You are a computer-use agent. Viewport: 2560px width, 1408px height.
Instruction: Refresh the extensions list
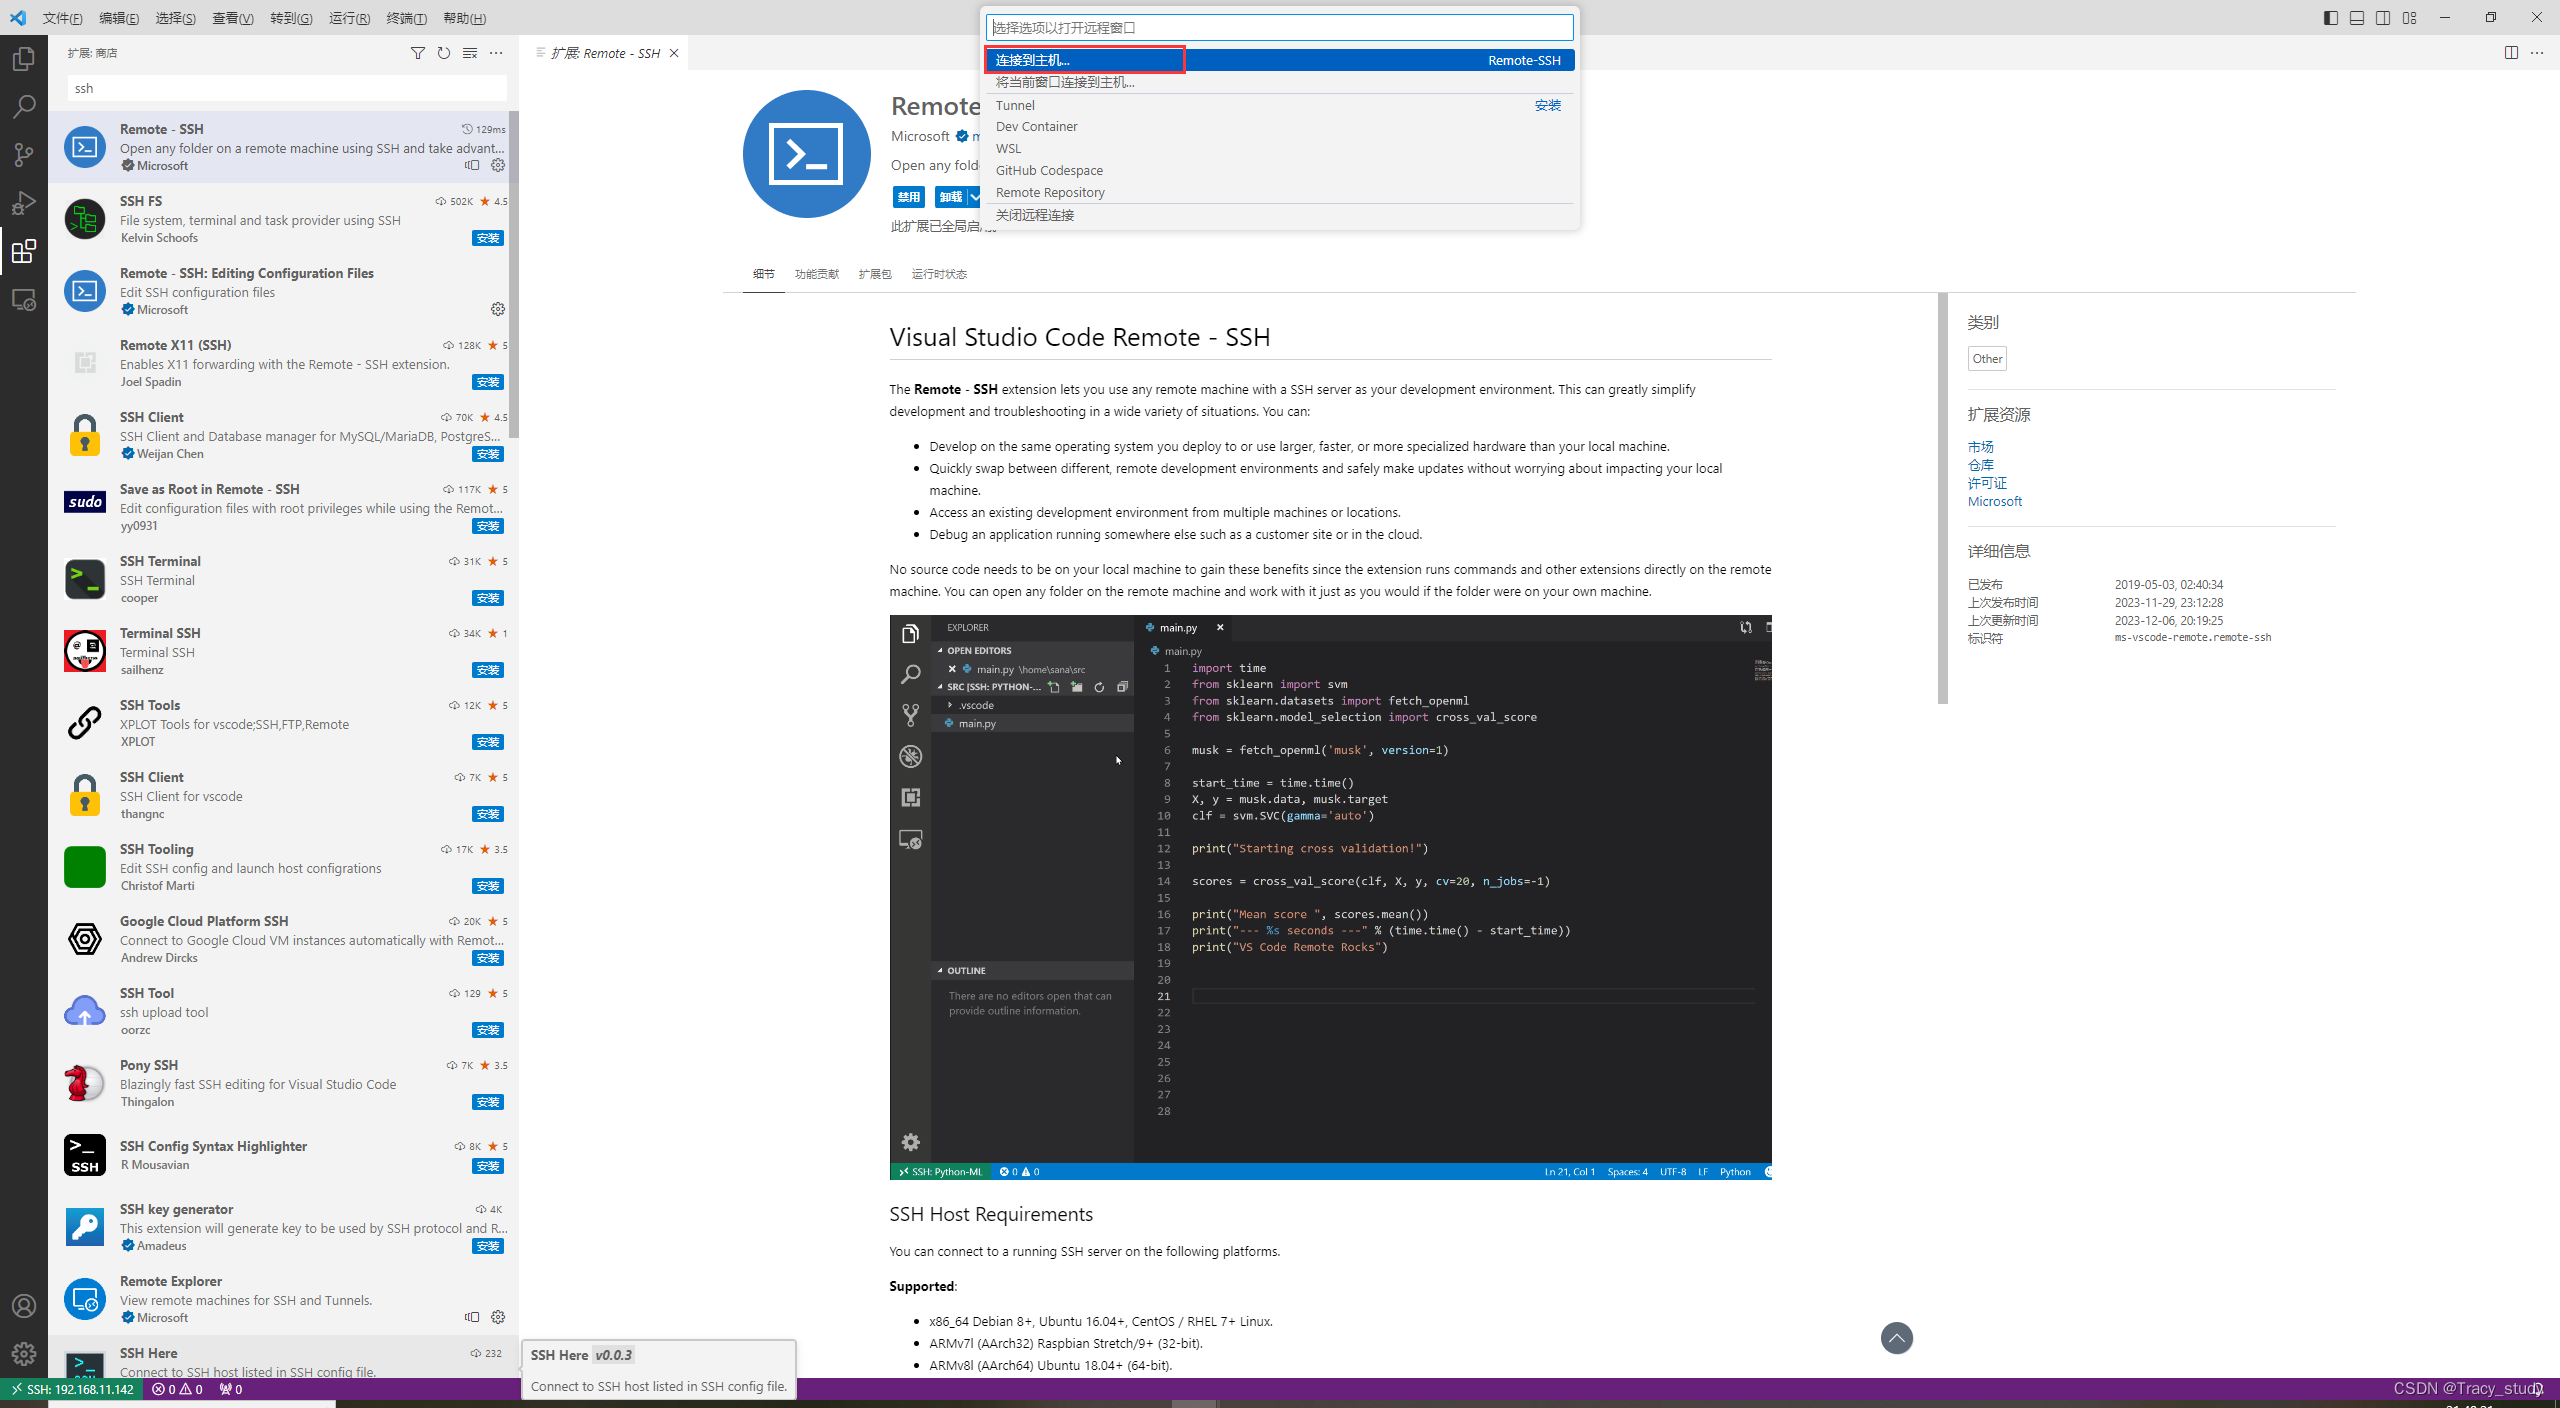tap(444, 53)
